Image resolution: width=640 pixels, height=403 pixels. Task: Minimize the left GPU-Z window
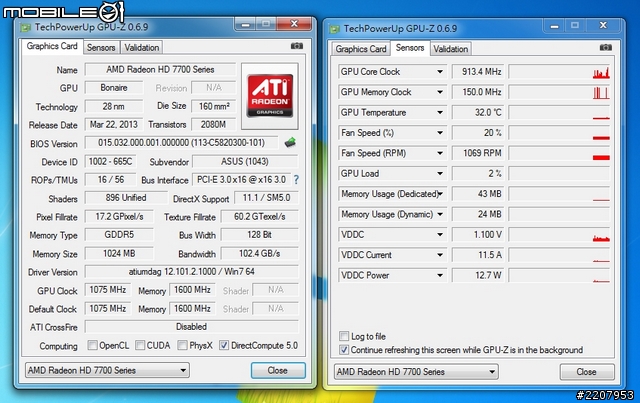pos(245,24)
